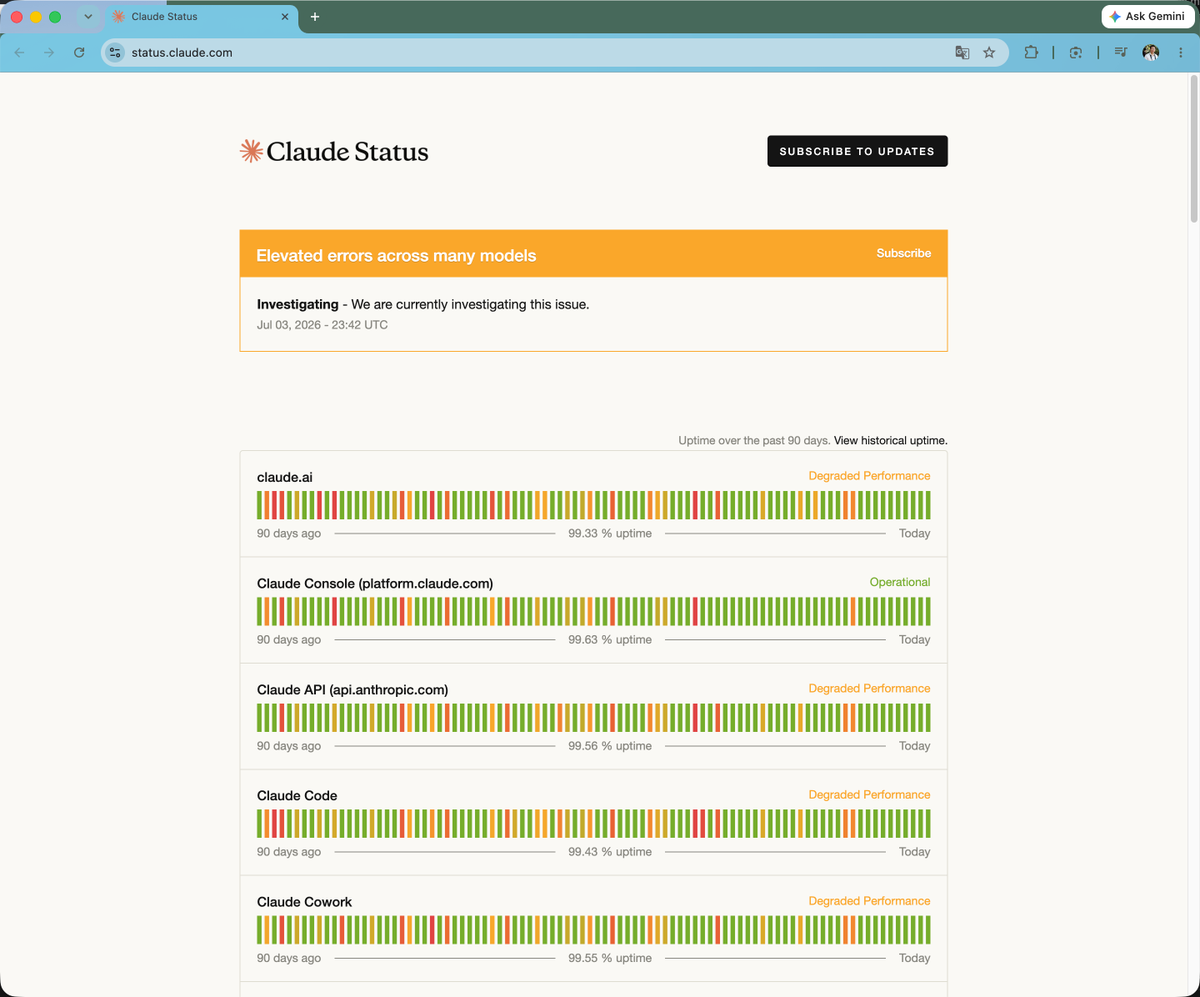1200x997 pixels.
Task: Click the page's vertical scrollbar thumb
Action: click(x=1193, y=150)
